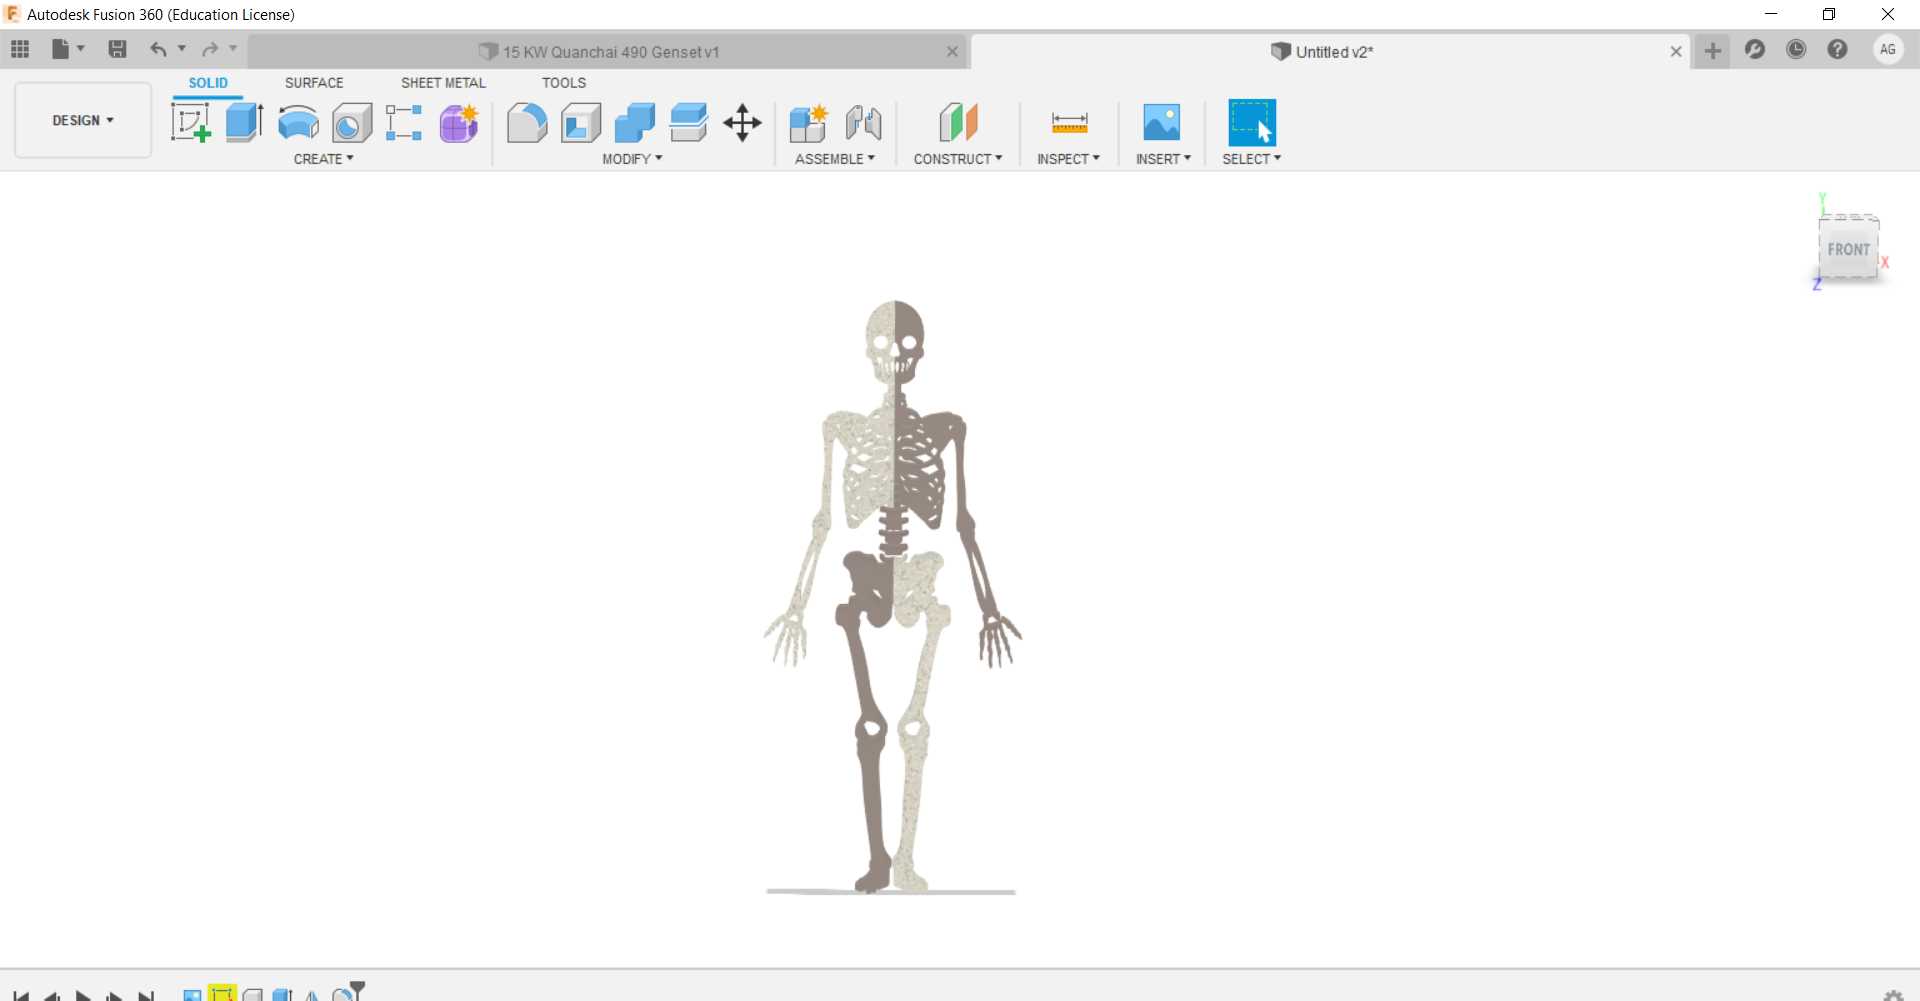Undo the last action
Screen dimensions: 1920x1001
[158, 49]
